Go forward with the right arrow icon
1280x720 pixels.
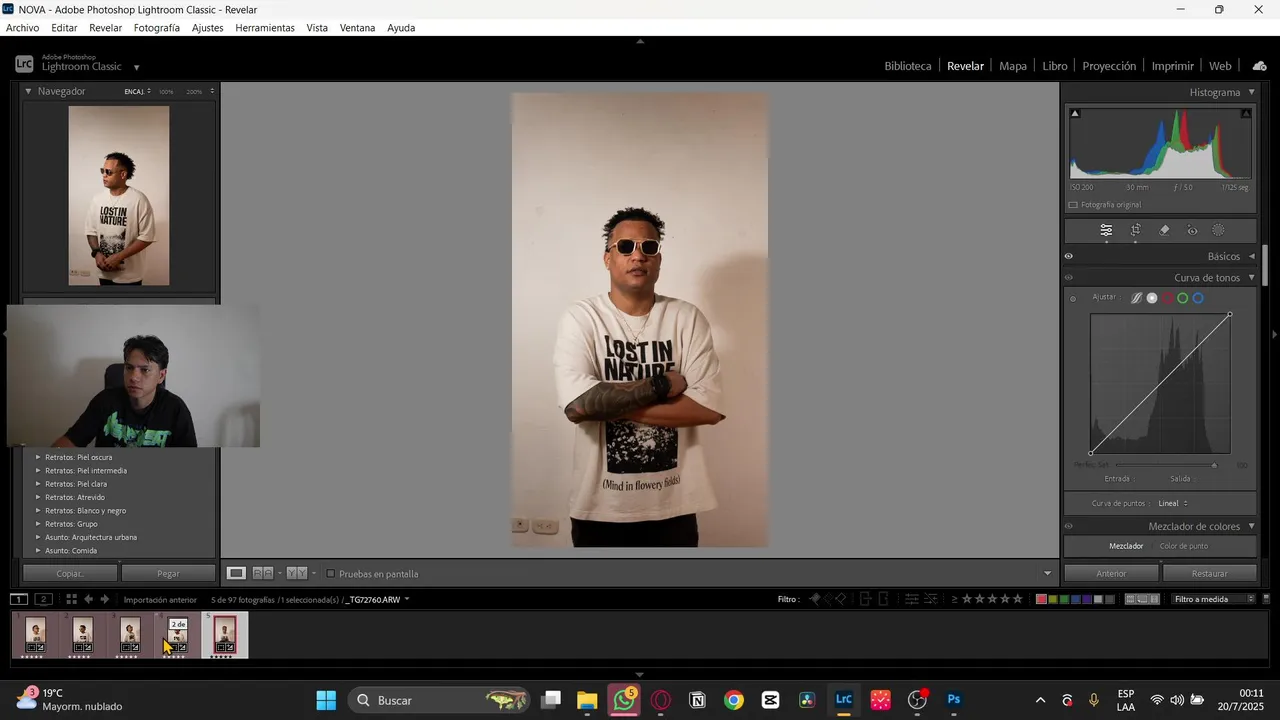(x=104, y=599)
